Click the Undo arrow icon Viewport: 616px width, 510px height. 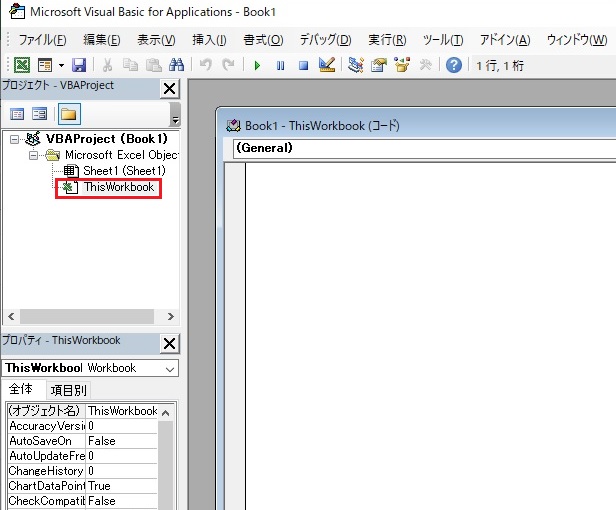(205, 64)
